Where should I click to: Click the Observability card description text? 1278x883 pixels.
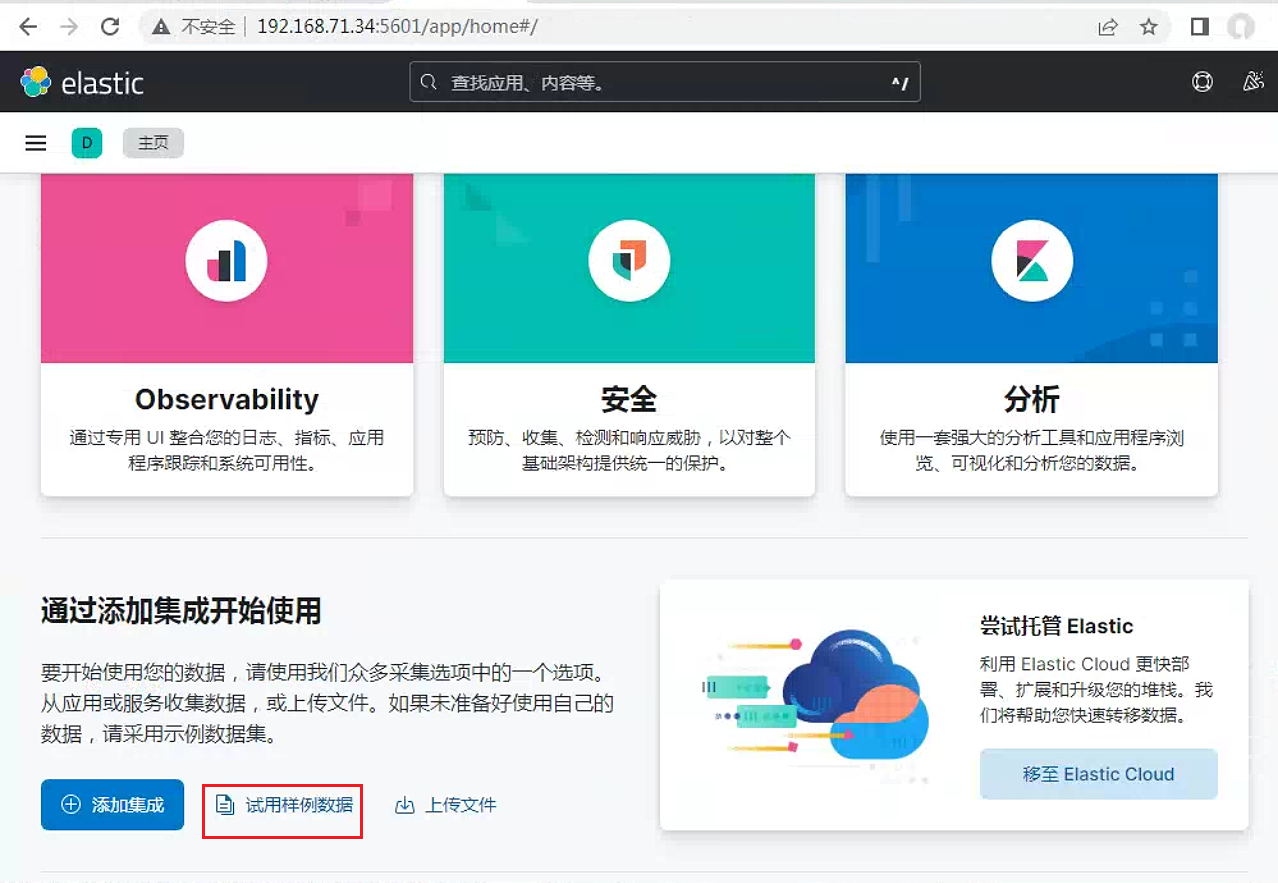[x=227, y=451]
